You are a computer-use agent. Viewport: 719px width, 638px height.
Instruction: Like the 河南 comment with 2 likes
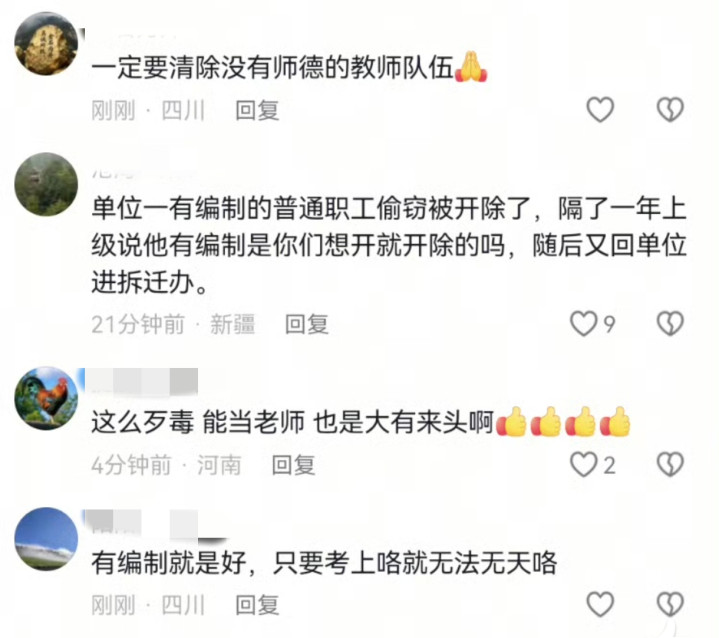pyautogui.click(x=583, y=465)
